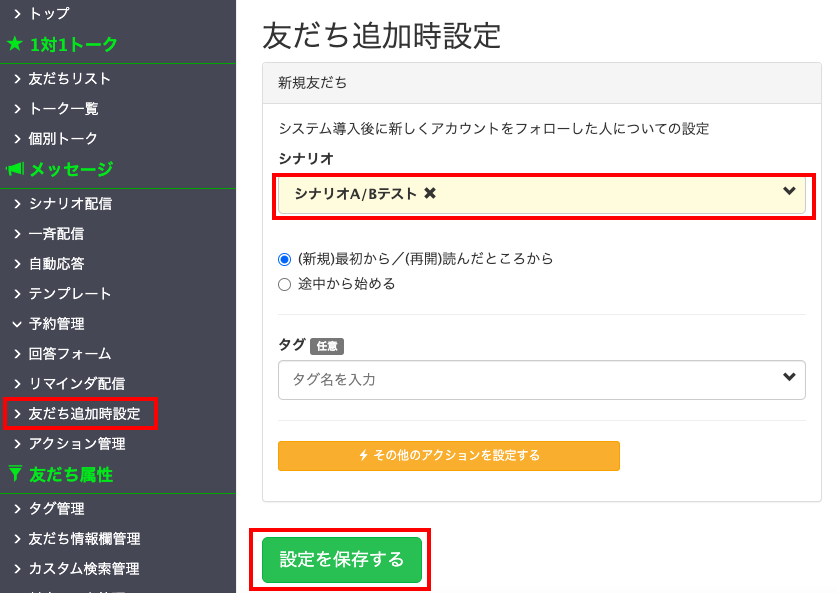The image size is (837, 593).
Task: Click the megaphone icon beside メッセージ
Action: (x=16, y=169)
